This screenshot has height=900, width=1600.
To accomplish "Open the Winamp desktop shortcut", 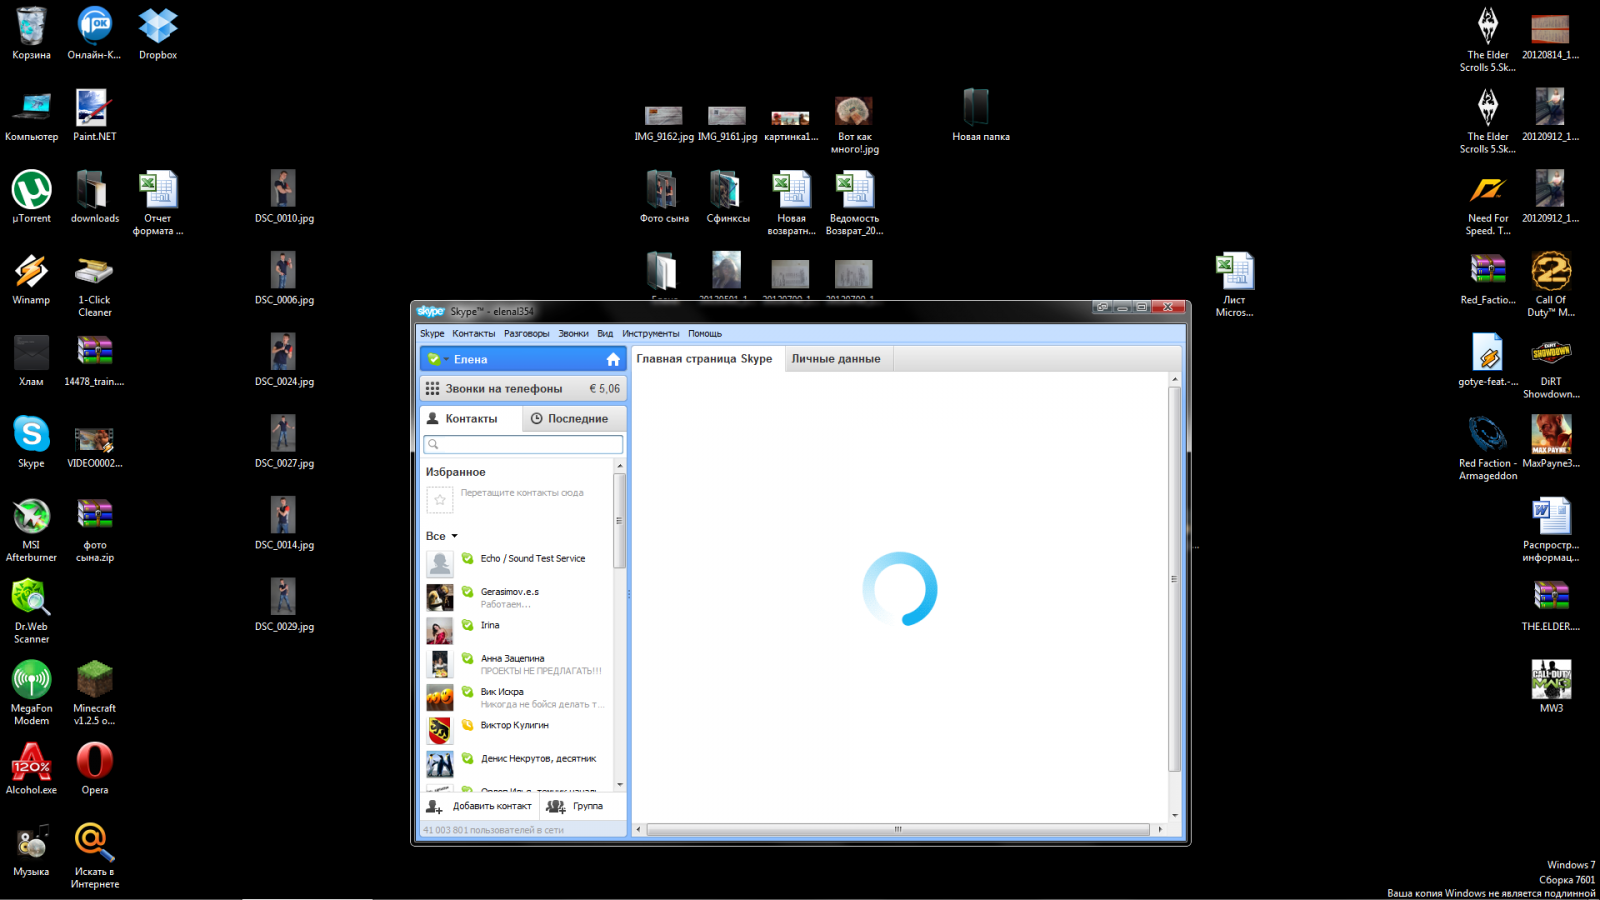I will pos(31,272).
